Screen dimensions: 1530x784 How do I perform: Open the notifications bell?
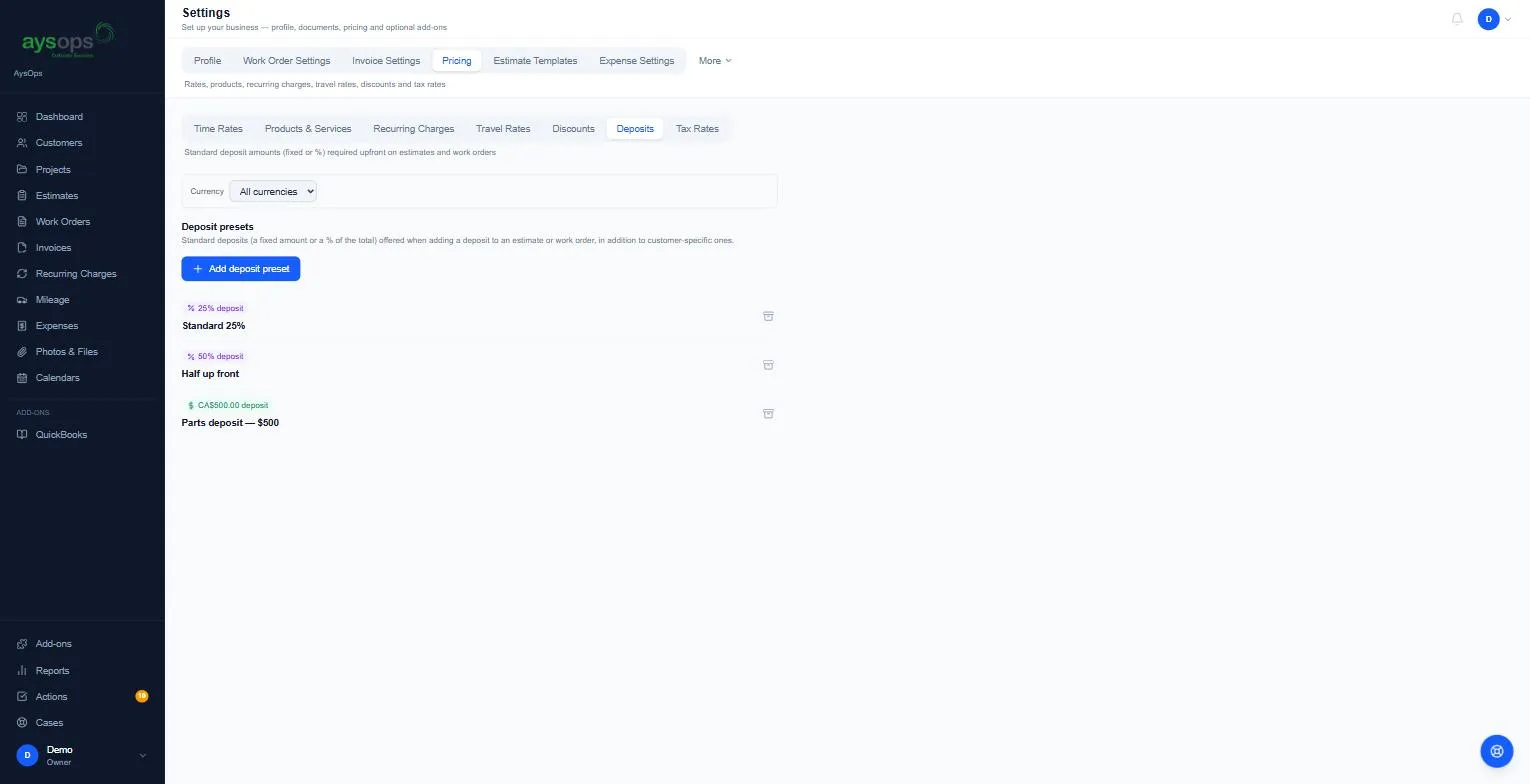tap(1457, 19)
